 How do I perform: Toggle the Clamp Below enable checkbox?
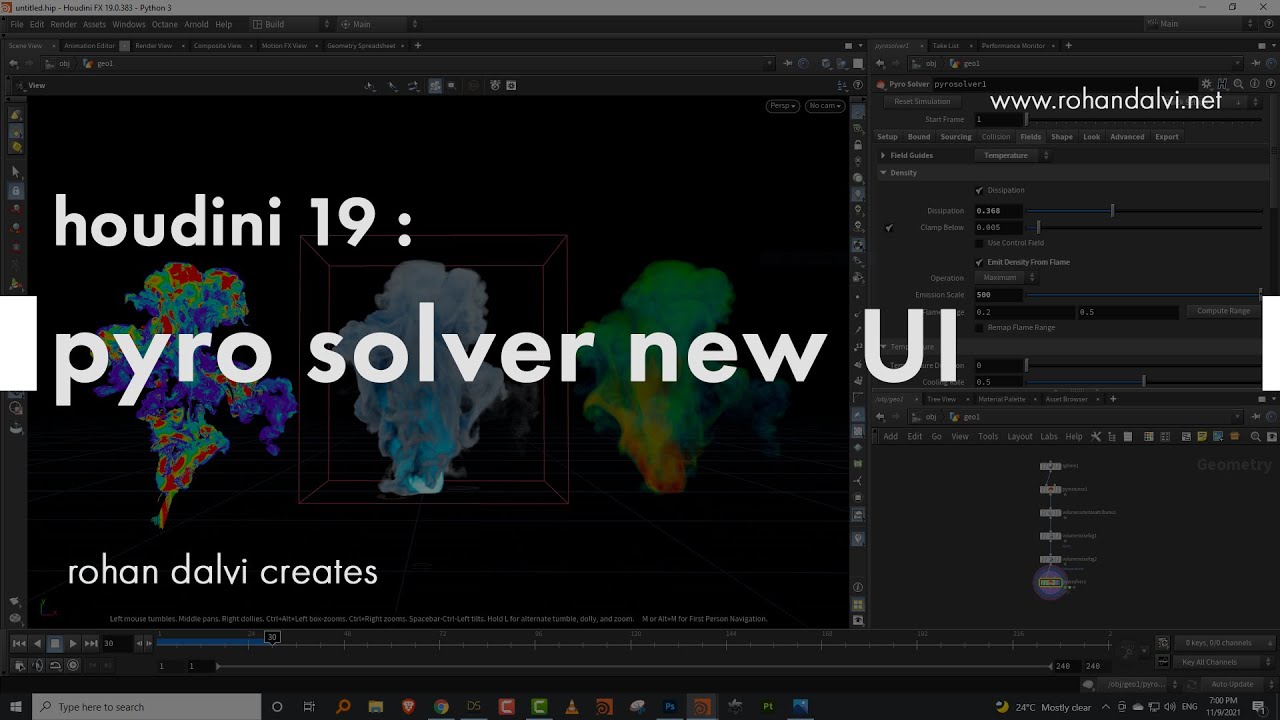point(889,228)
